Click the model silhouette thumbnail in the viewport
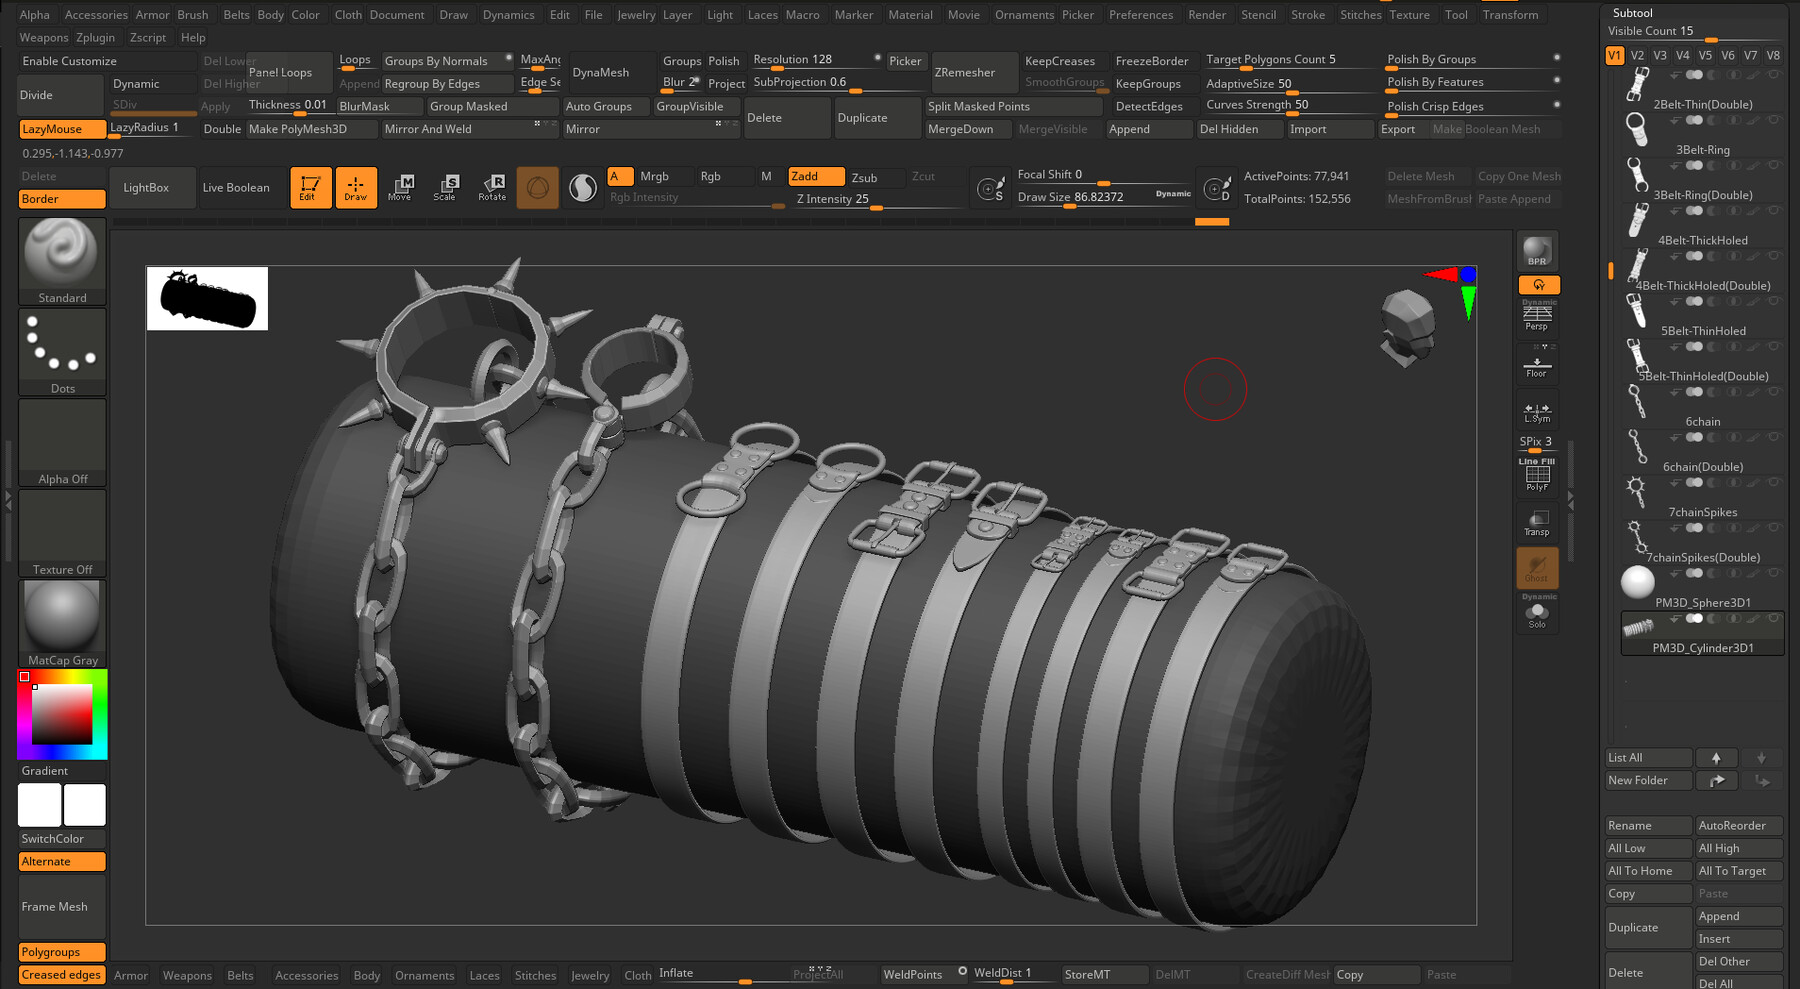1800x989 pixels. [x=207, y=298]
